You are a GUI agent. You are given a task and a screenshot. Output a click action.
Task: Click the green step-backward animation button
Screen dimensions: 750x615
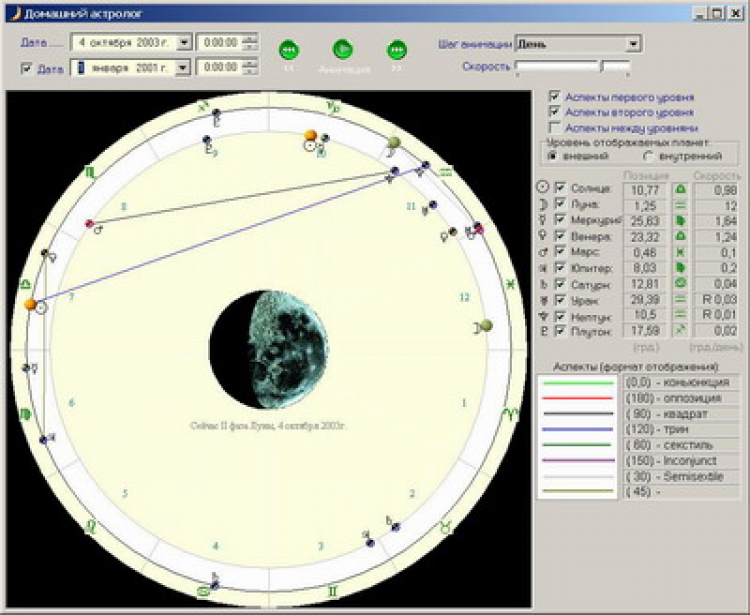tap(289, 49)
